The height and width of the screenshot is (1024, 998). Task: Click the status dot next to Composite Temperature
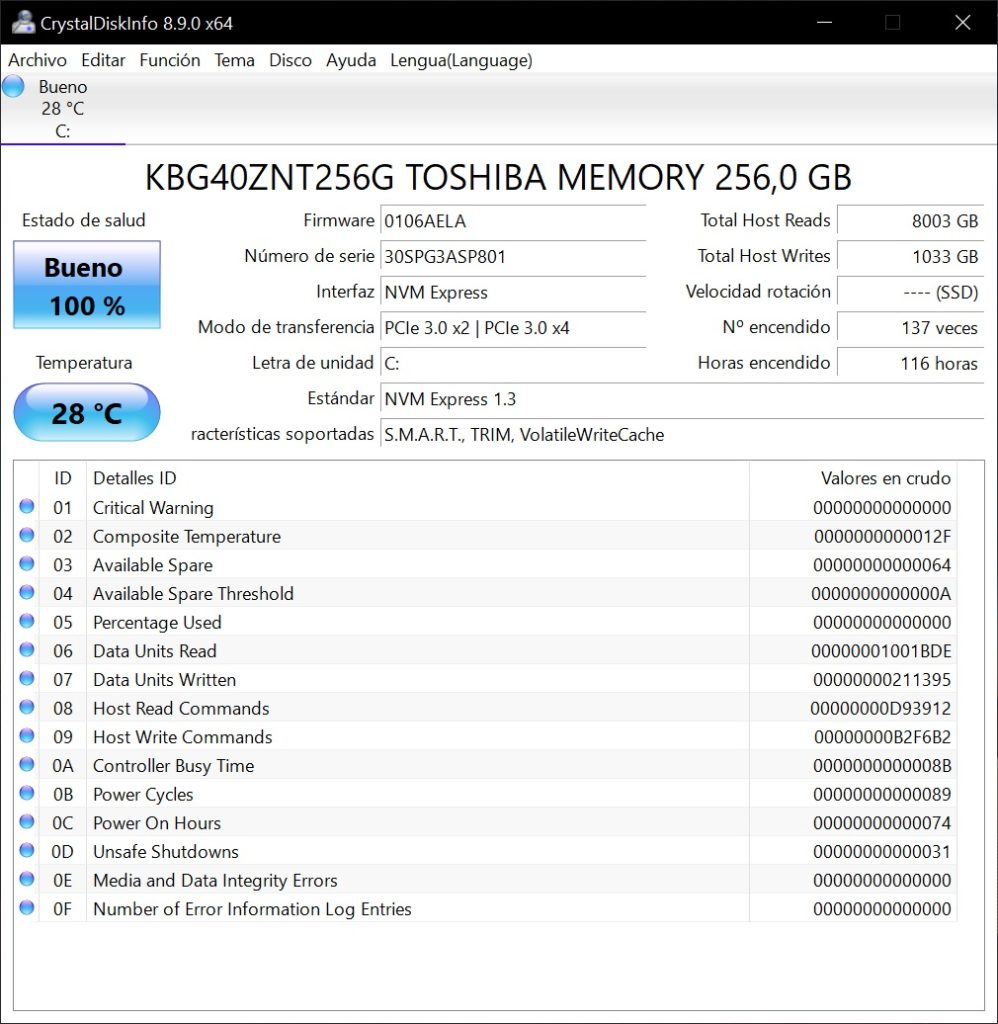[x=27, y=537]
